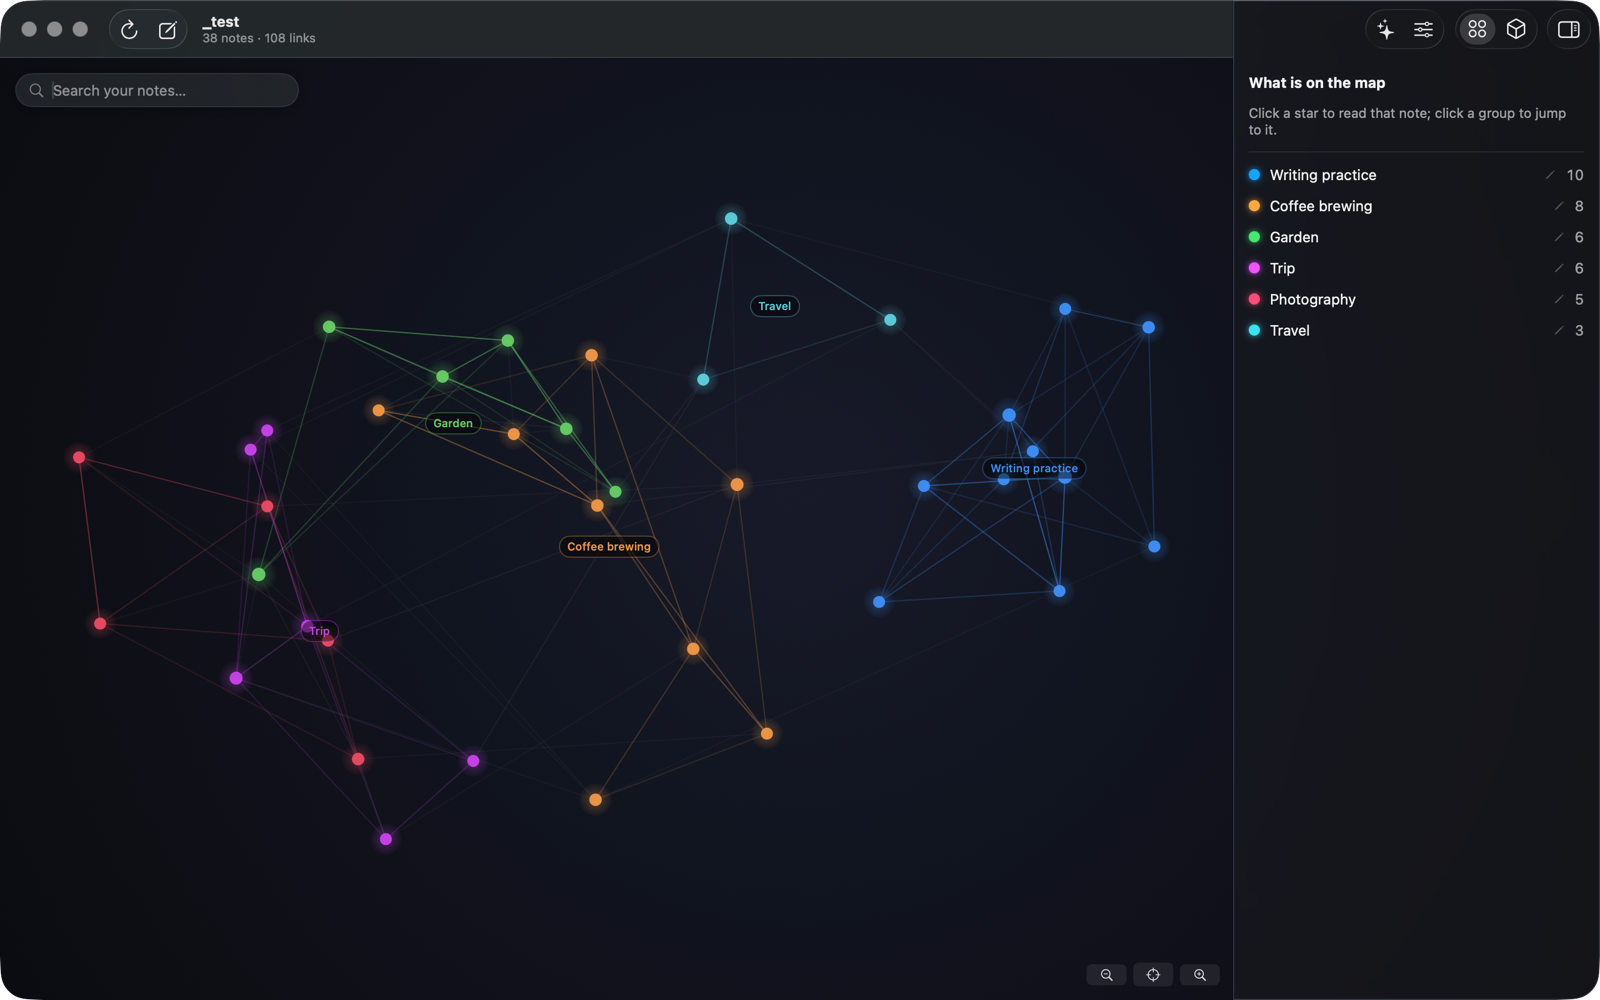Jump to Coffee brewing group in list

pyautogui.click(x=1416, y=206)
